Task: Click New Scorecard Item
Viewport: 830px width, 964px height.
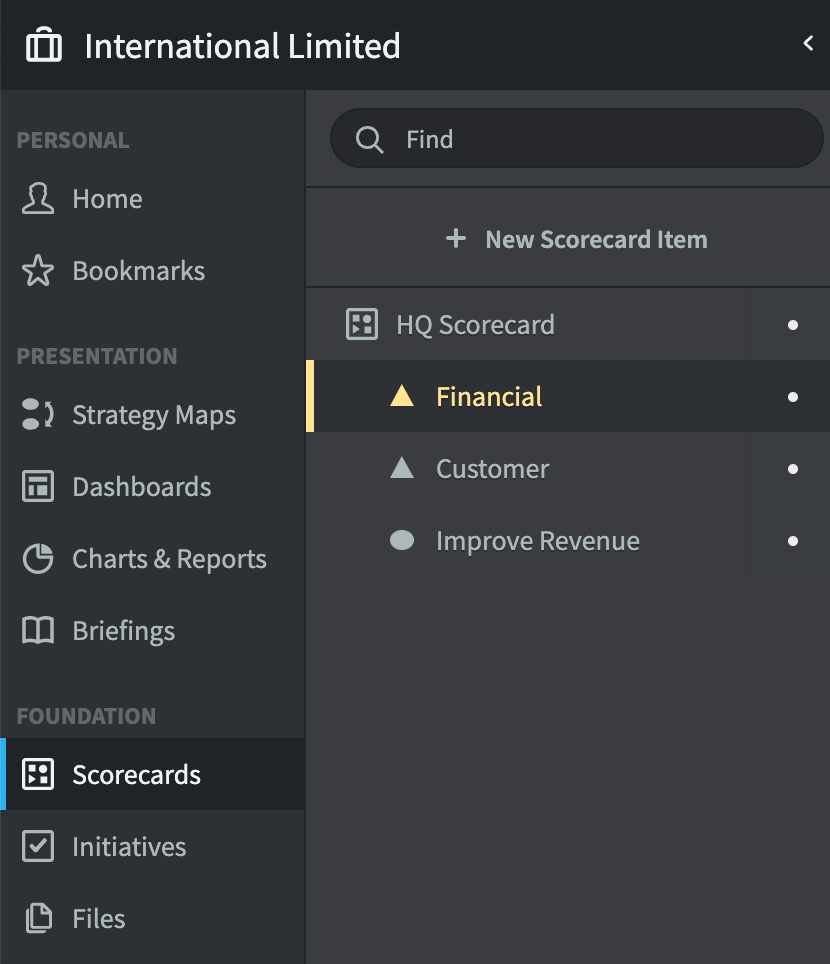Action: (x=577, y=239)
